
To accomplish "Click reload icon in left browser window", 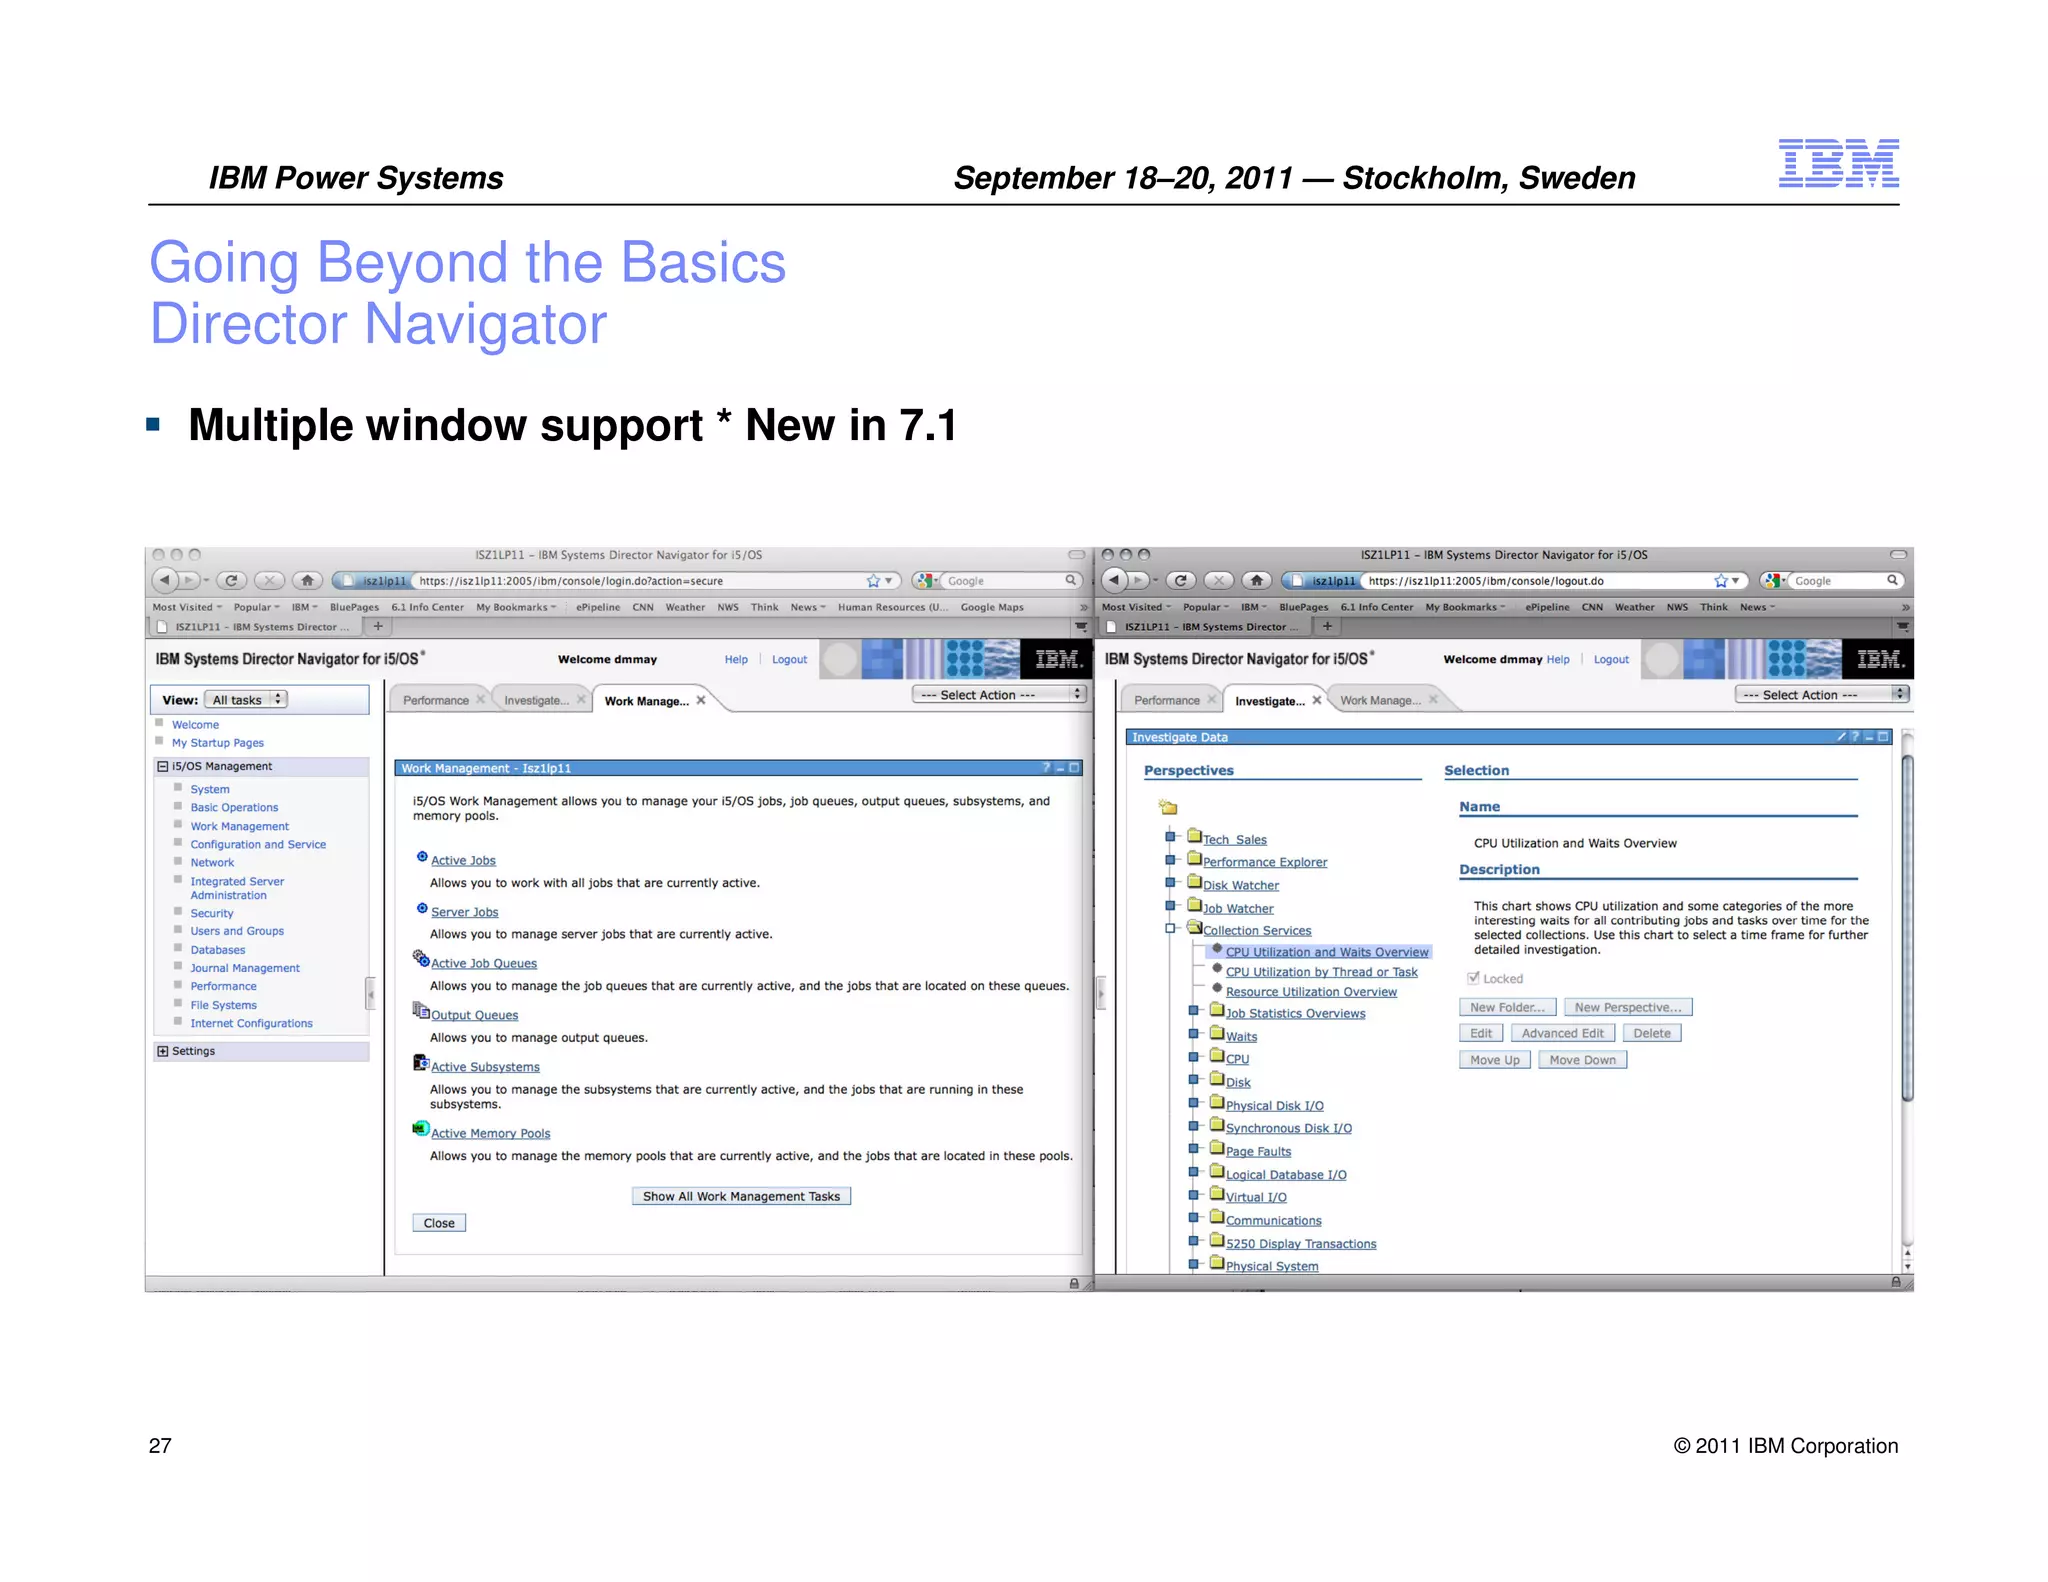I will coord(232,580).
